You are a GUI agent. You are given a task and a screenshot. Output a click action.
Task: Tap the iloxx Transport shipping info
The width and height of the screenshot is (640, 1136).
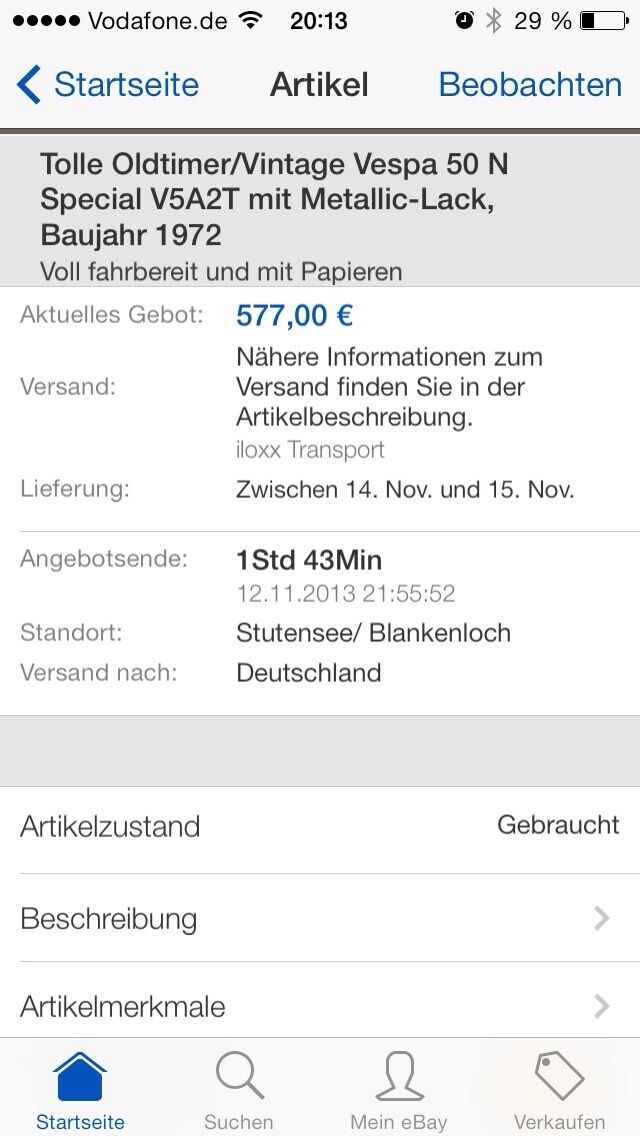point(310,450)
